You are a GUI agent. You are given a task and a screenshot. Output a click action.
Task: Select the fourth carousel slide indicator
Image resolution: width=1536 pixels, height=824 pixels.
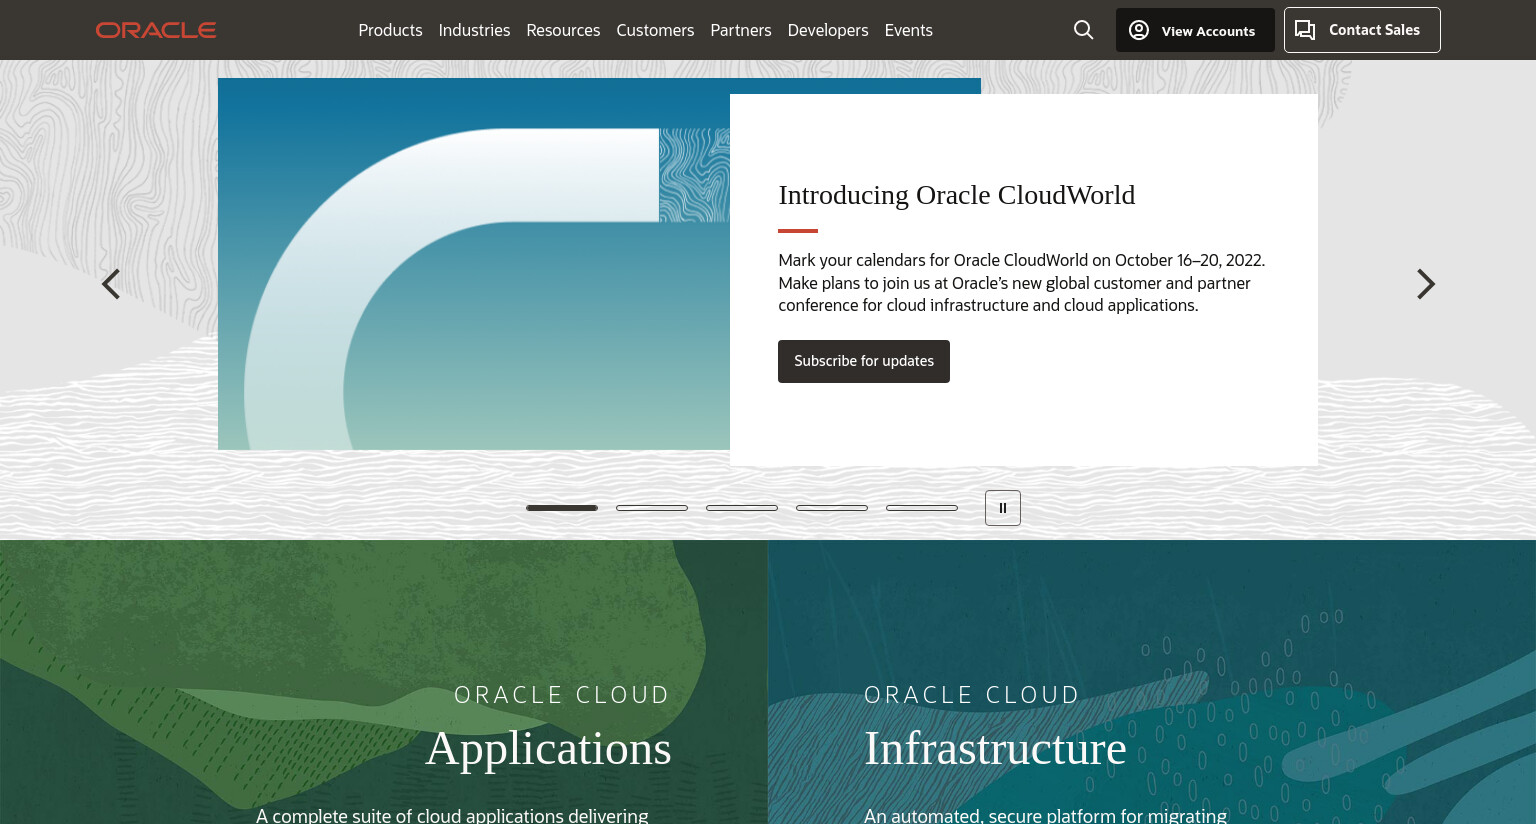832,508
